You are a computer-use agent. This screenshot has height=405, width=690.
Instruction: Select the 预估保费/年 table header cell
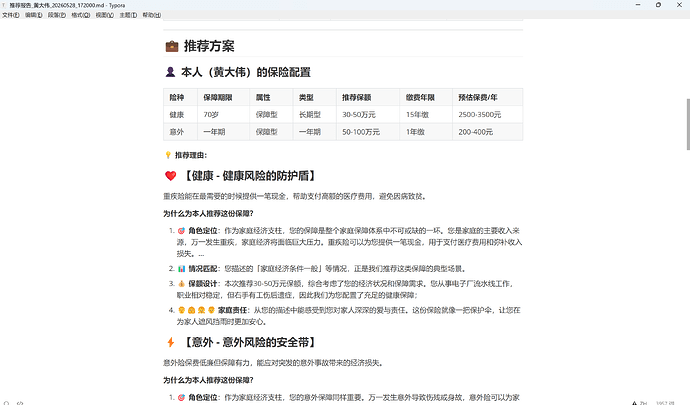coord(488,97)
